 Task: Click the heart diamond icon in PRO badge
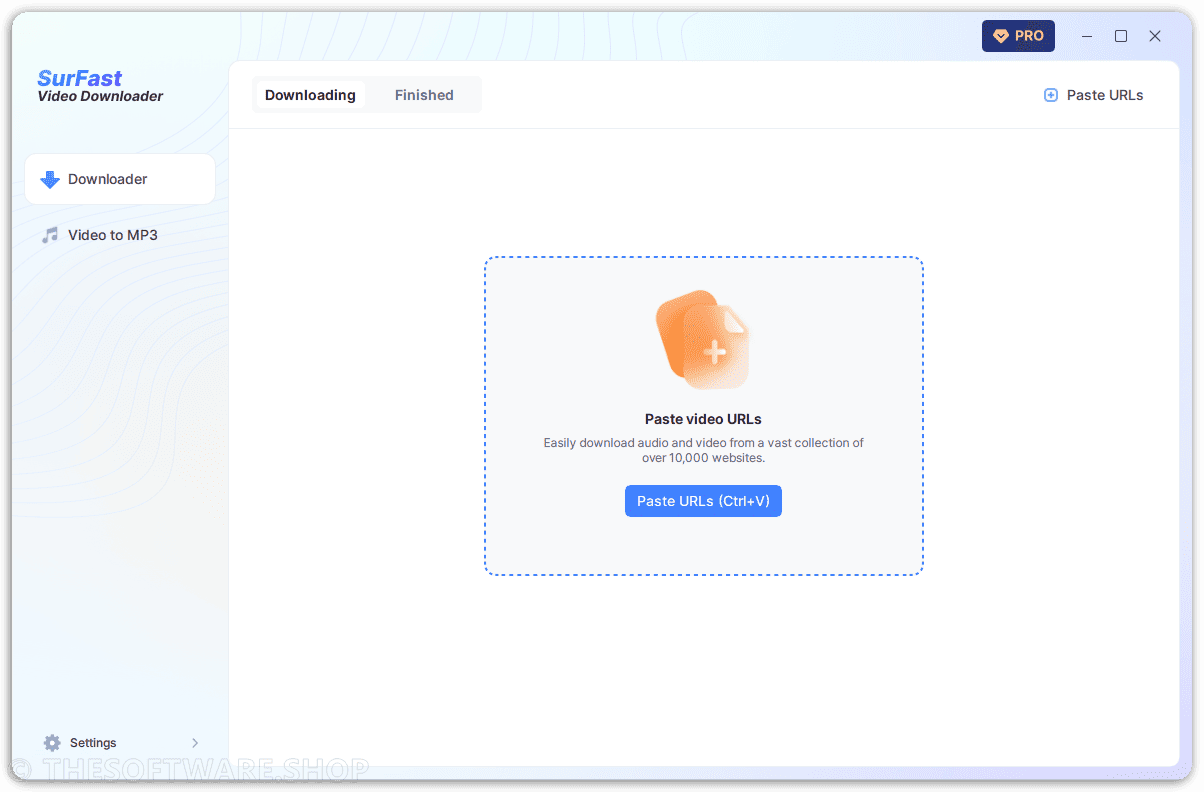[x=1000, y=36]
